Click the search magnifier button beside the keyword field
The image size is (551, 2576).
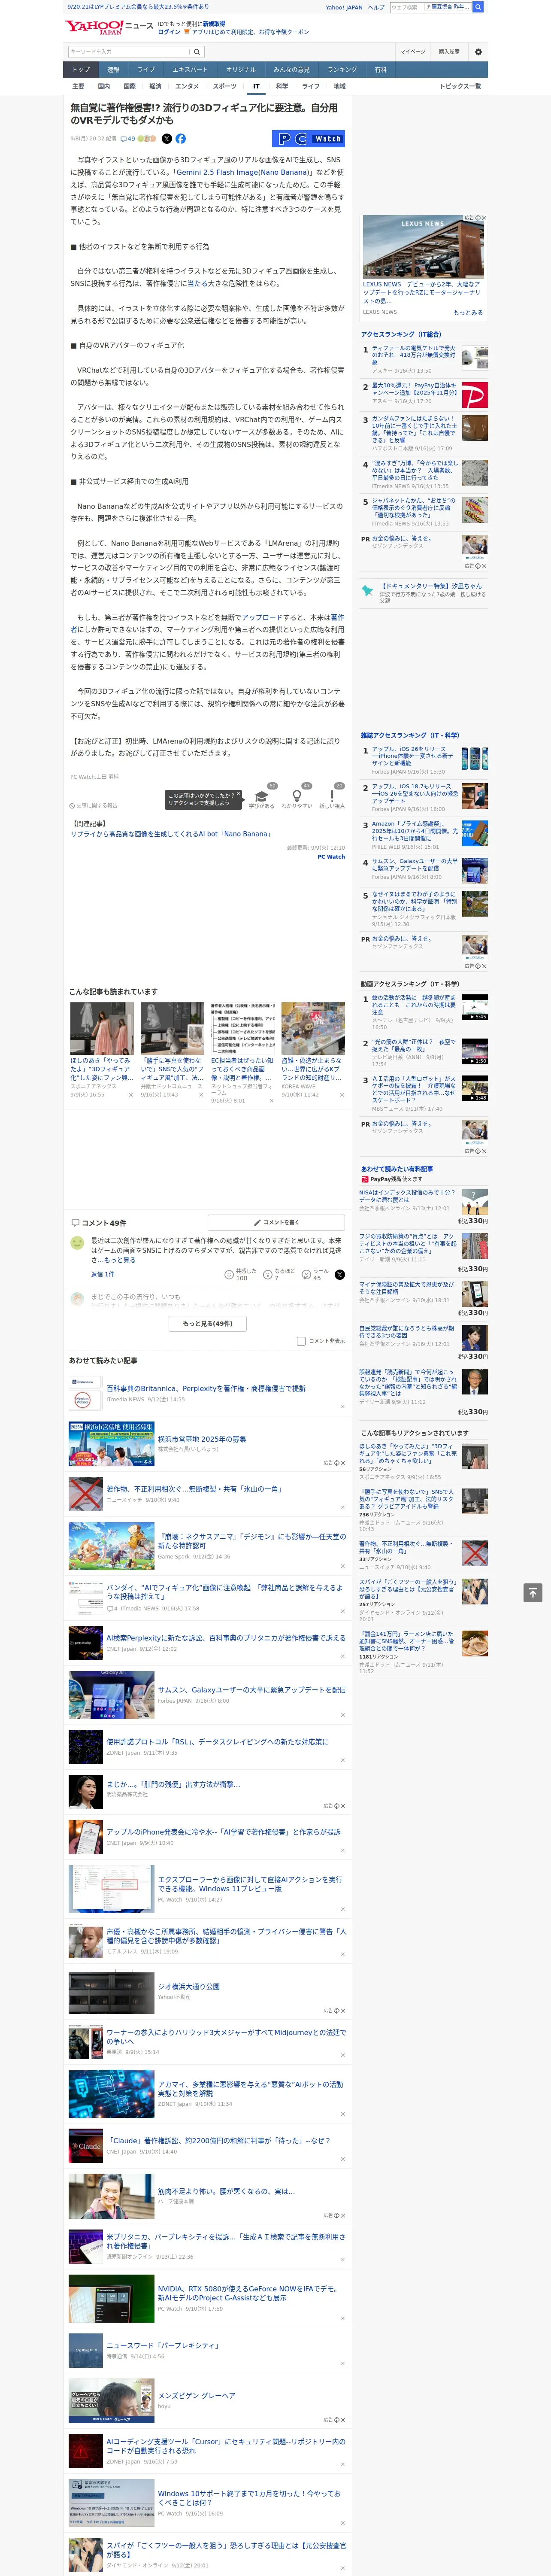197,51
